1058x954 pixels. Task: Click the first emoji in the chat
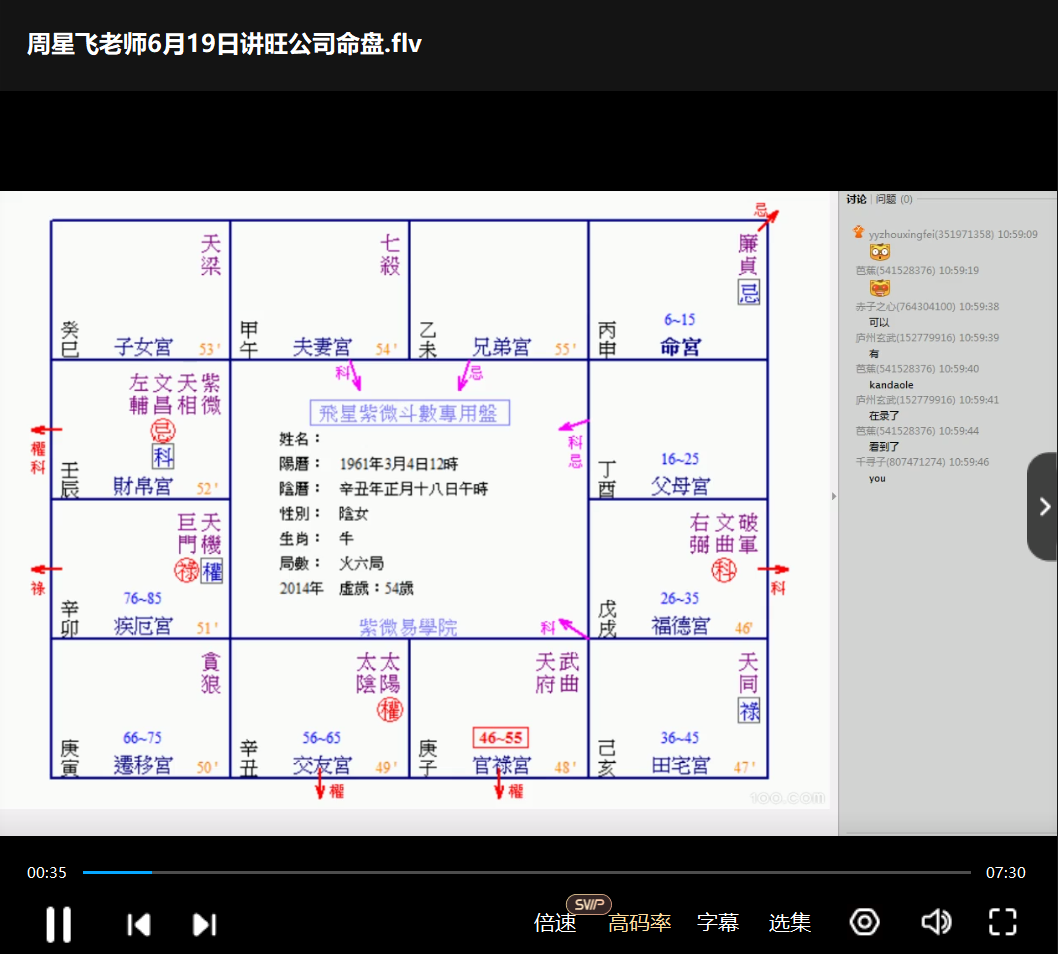(x=879, y=252)
